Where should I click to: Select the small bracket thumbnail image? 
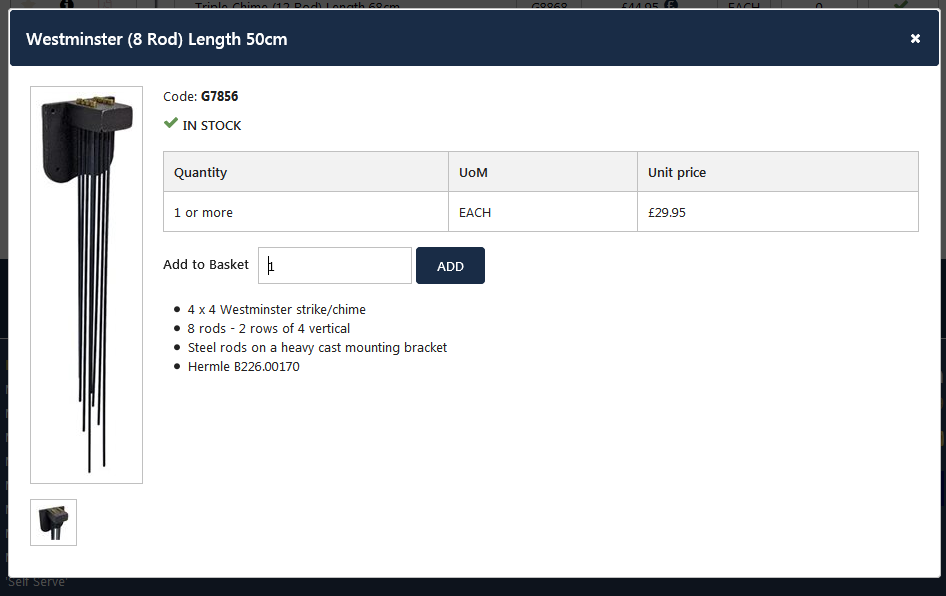53,522
